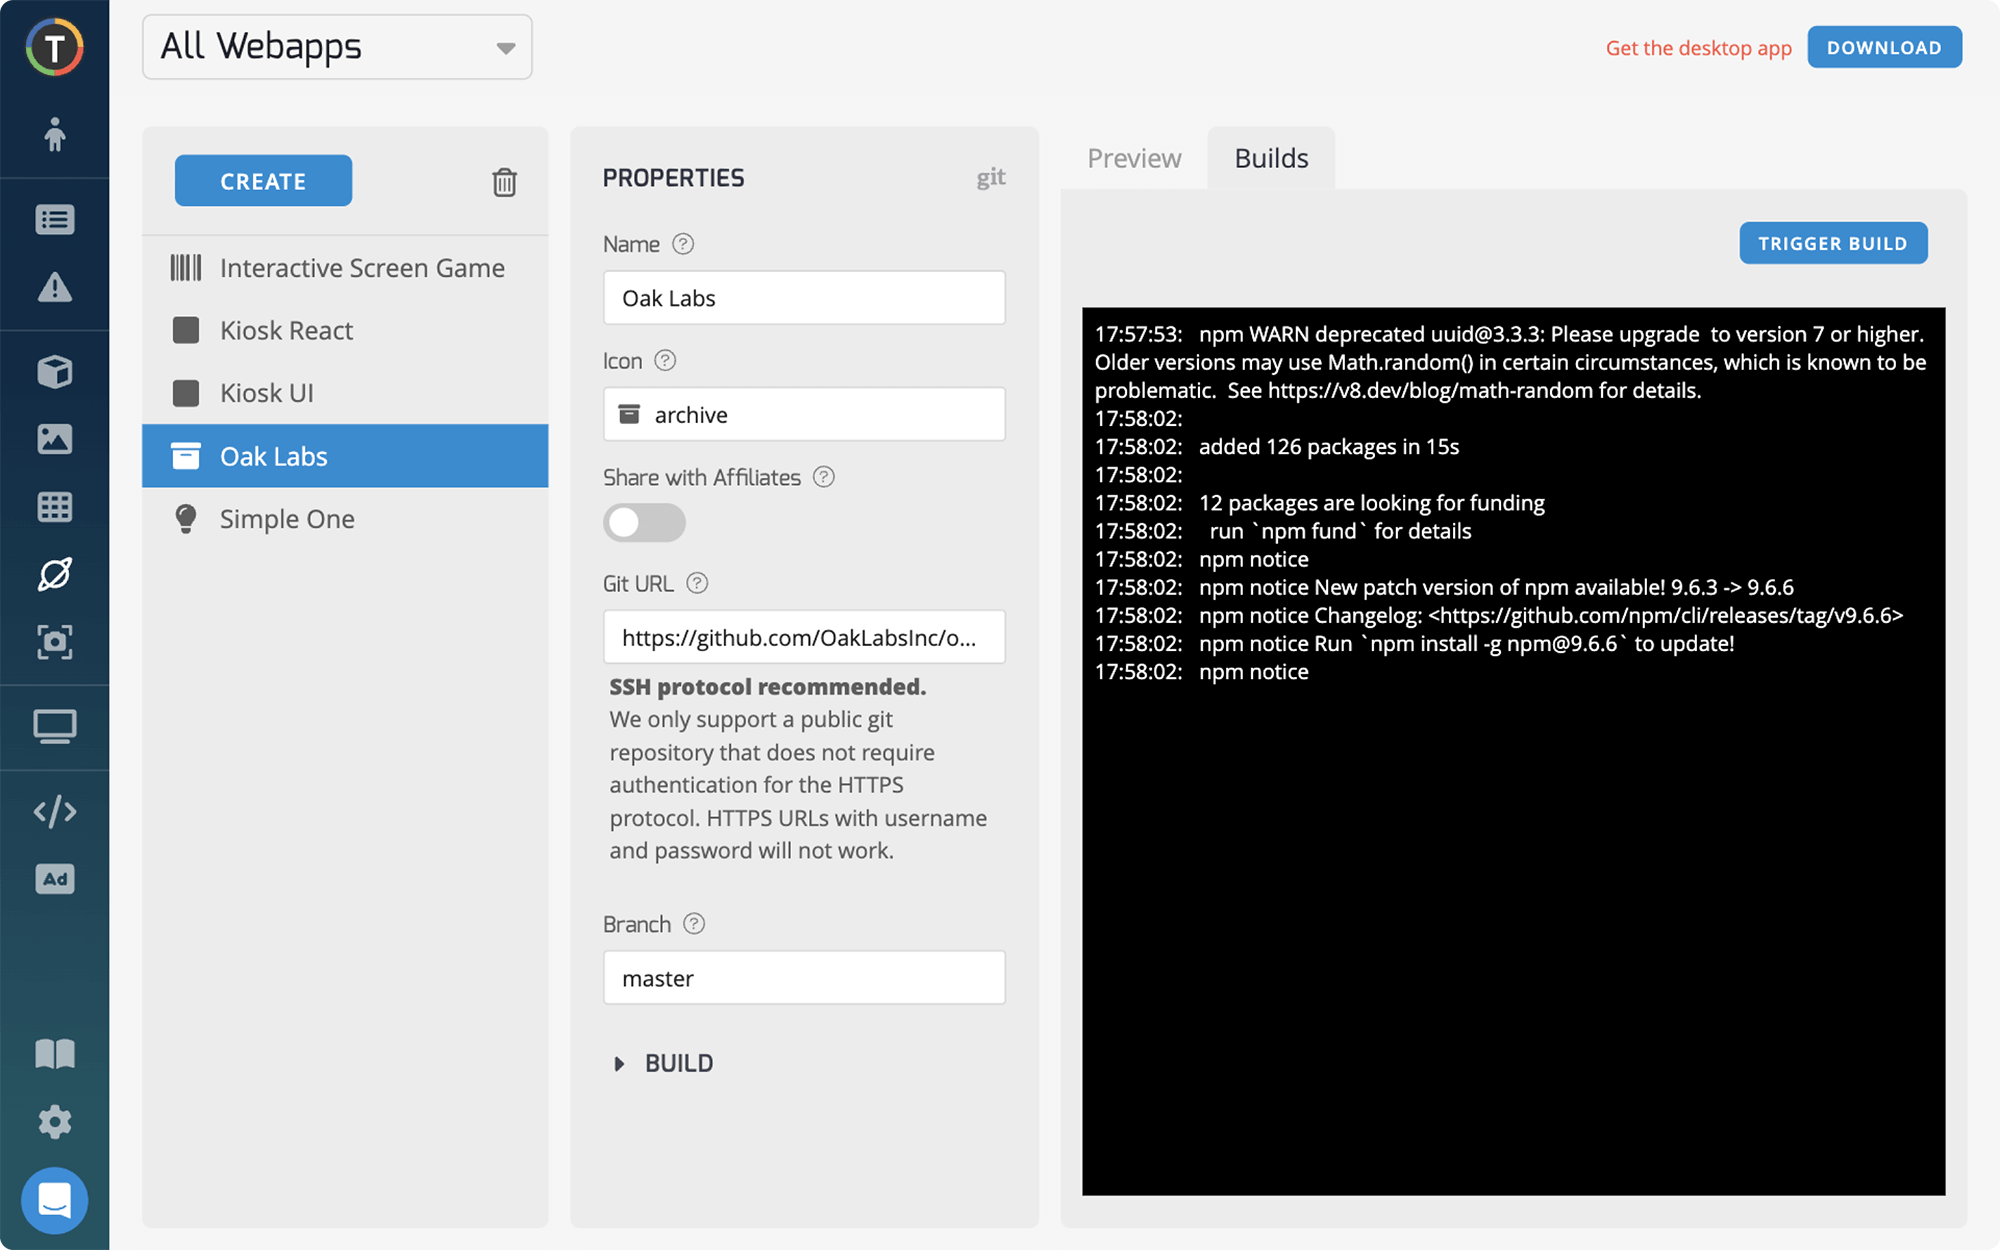Image resolution: width=2000 pixels, height=1250 pixels.
Task: Open the archive icon selector field
Action: point(804,414)
